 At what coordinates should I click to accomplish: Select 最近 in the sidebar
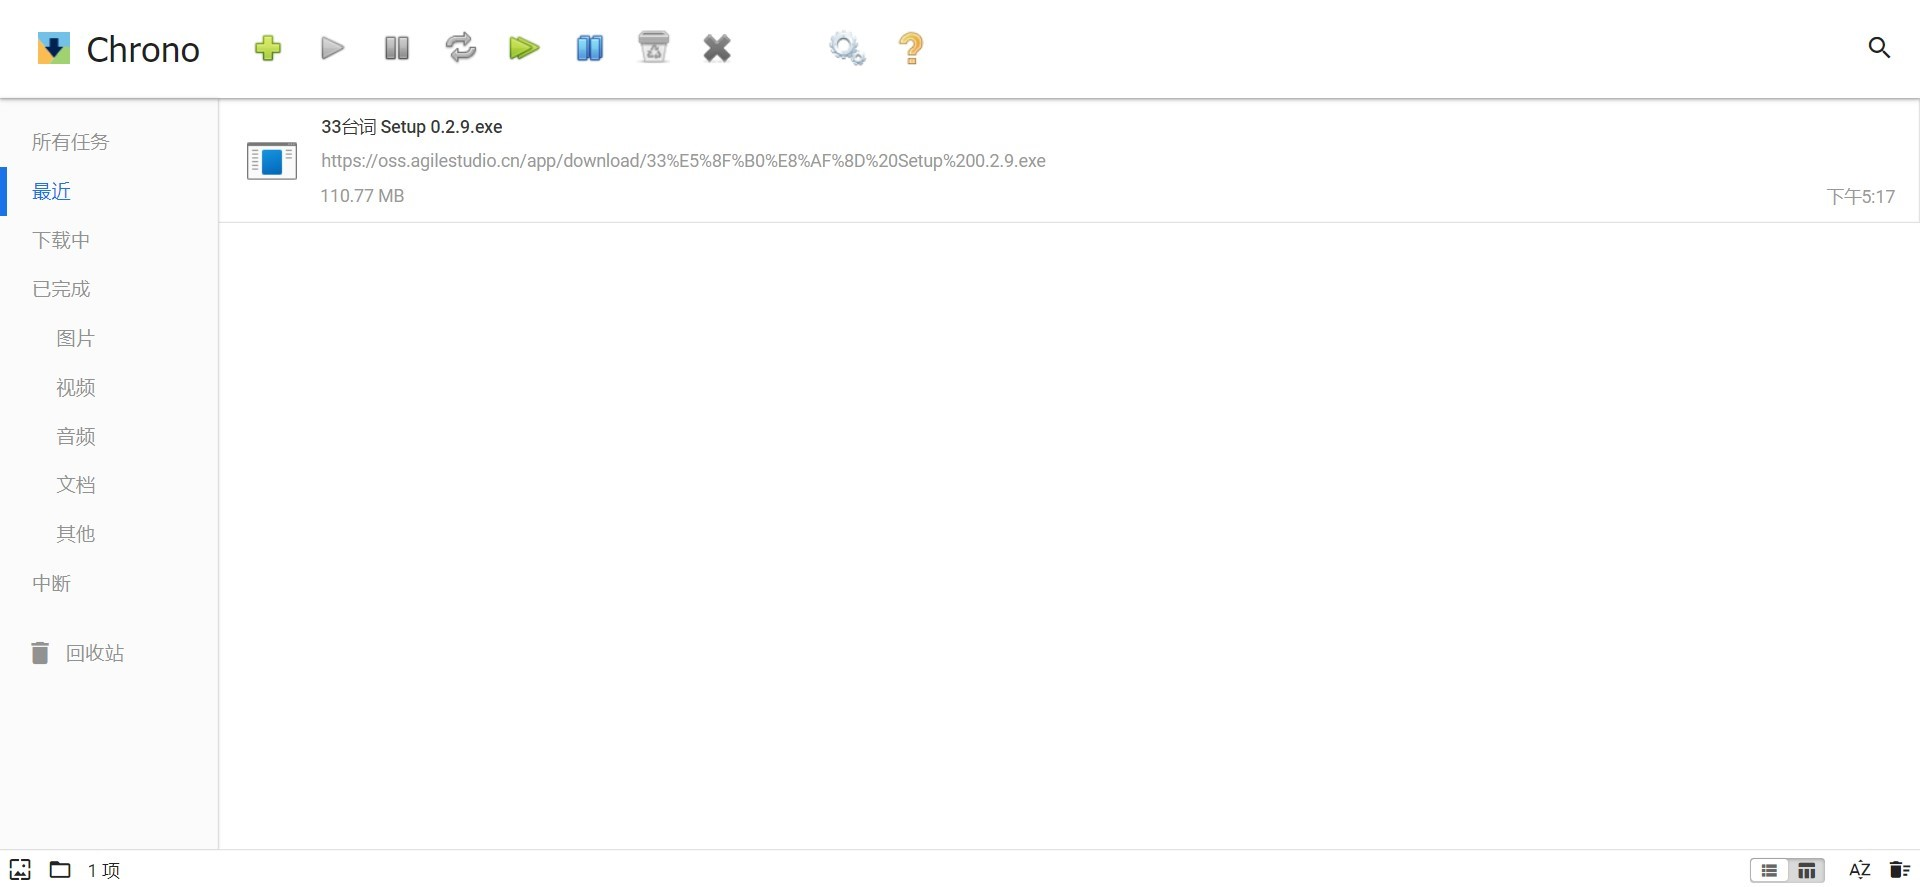coord(52,191)
